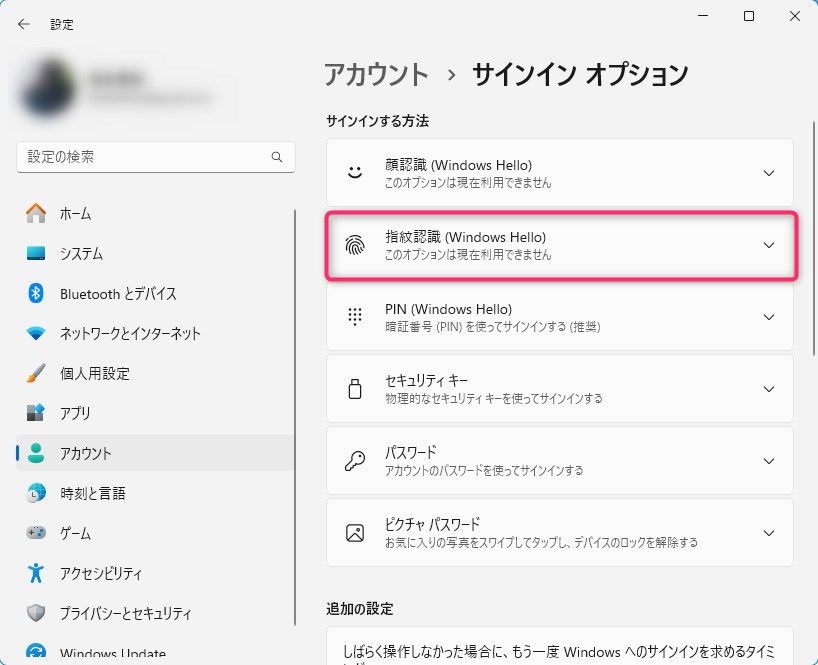
Task: Open システム in the sidebar
Action: point(81,253)
